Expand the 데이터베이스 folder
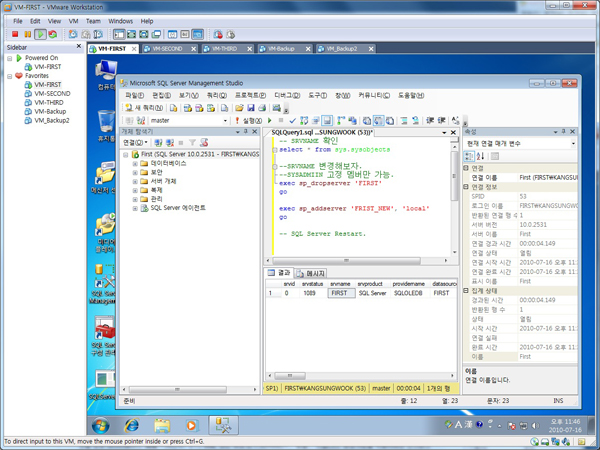Screen dimensions: 600x450 (135, 164)
